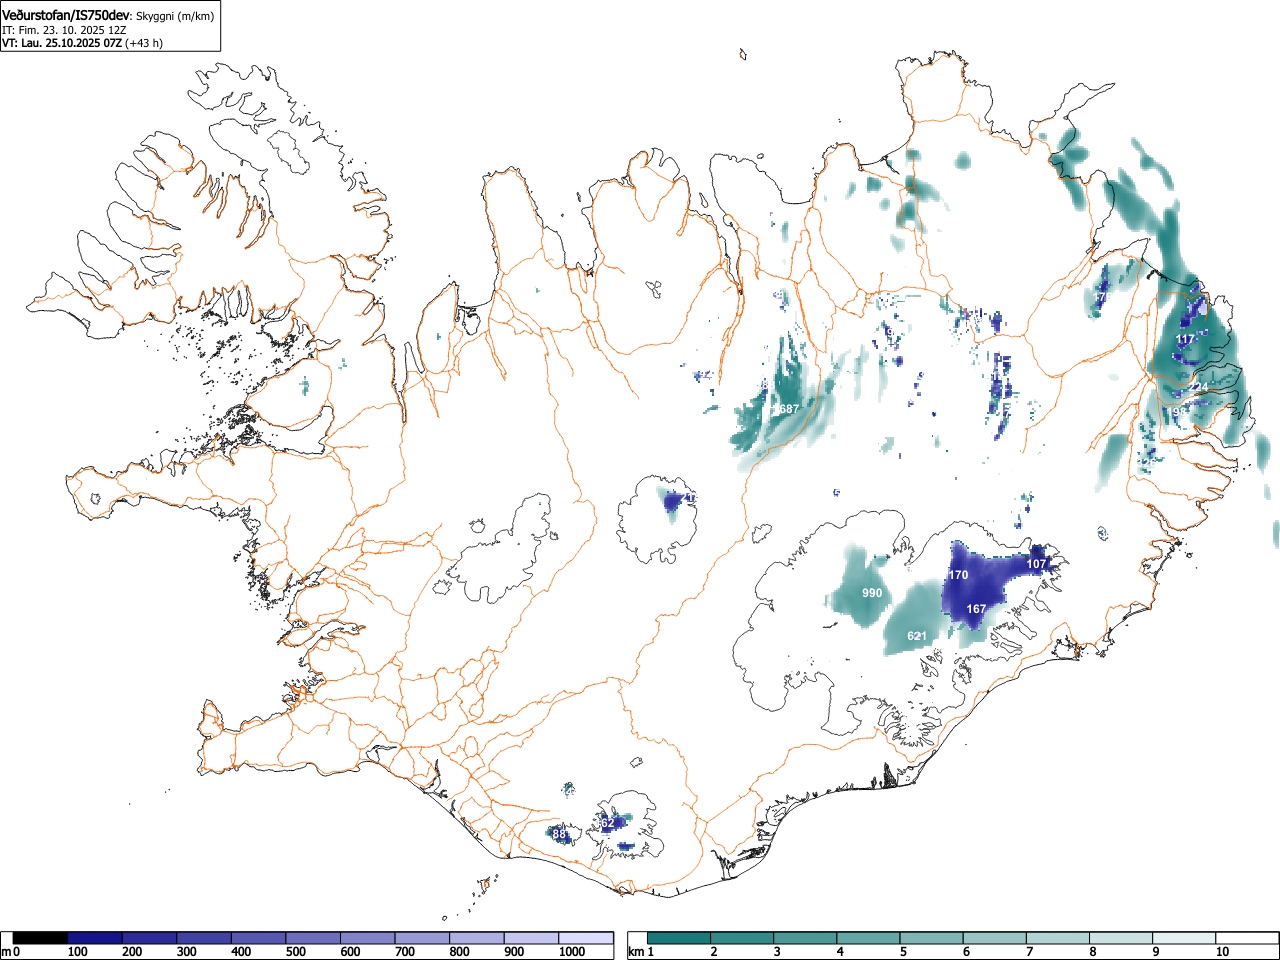Click the '5' tick on the km legend

[902, 952]
